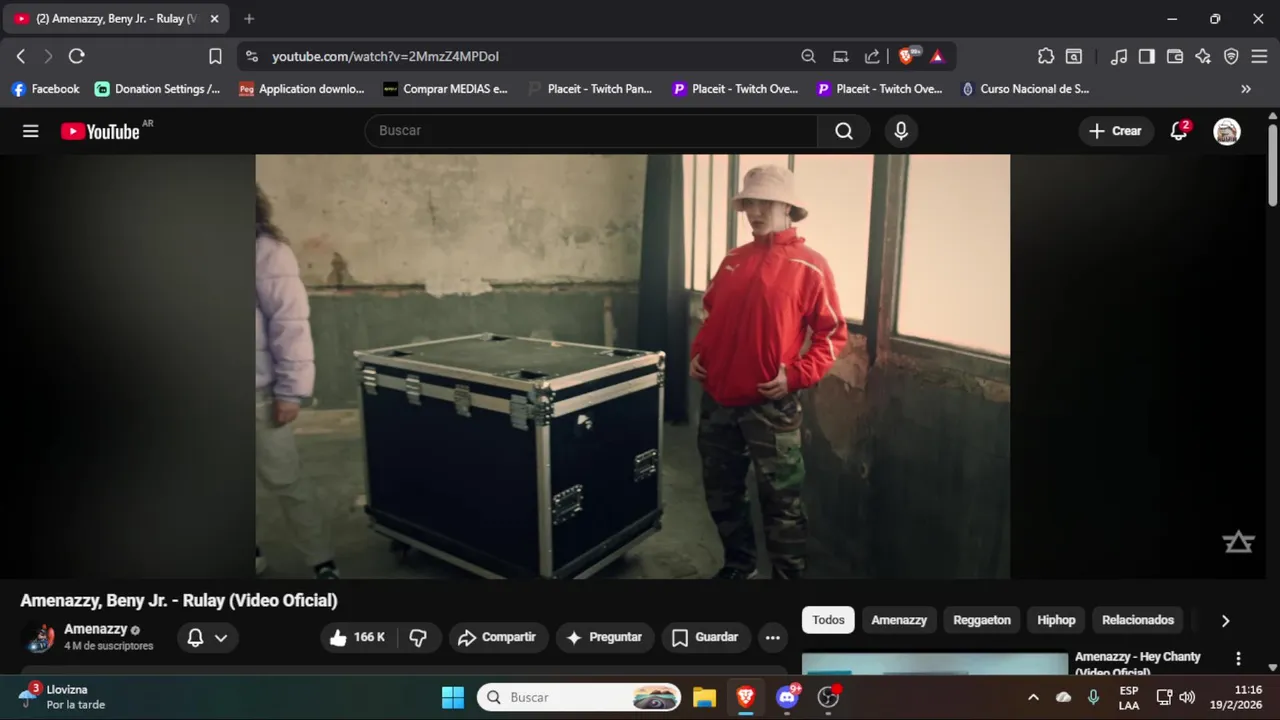Image resolution: width=1280 pixels, height=720 pixels.
Task: Click the Compartir button
Action: tap(497, 637)
